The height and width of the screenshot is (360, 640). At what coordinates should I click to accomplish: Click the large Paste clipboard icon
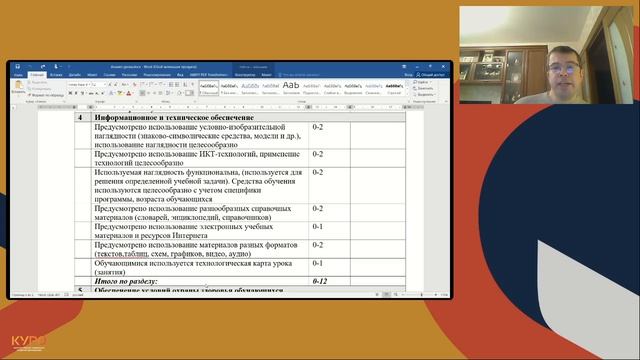[x=19, y=84]
